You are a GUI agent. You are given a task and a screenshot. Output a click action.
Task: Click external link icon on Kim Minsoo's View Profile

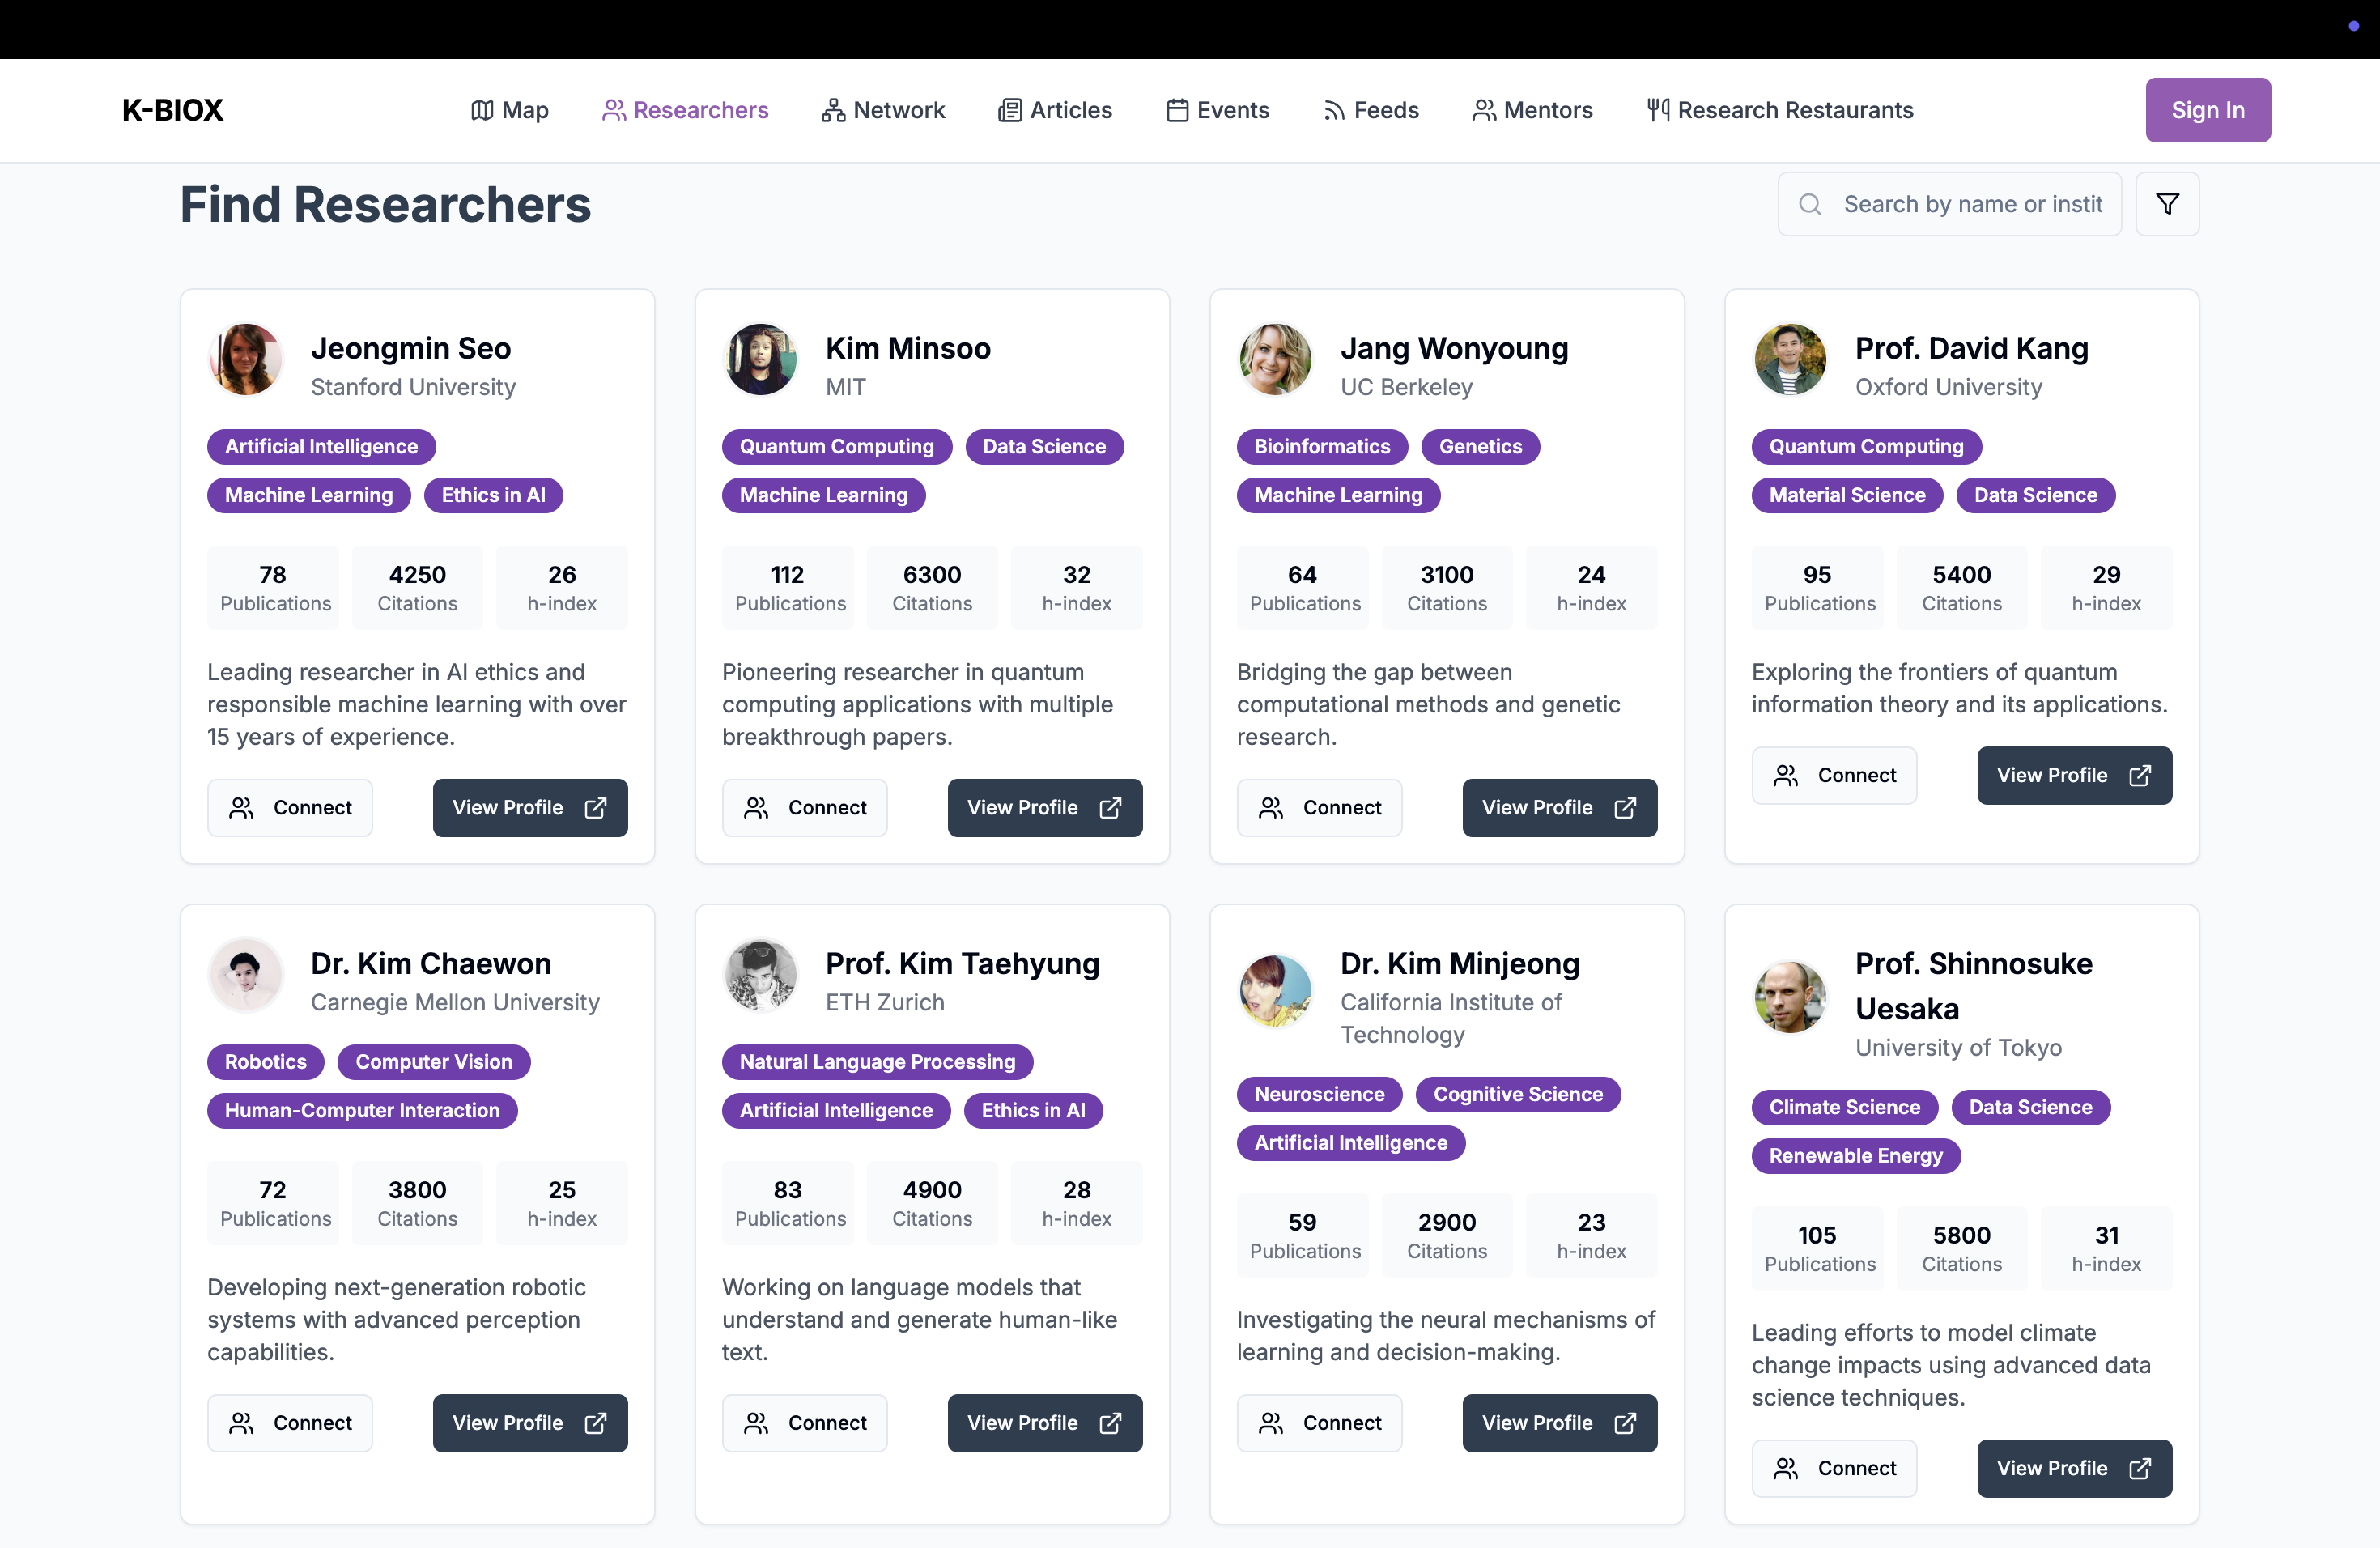[x=1110, y=807]
